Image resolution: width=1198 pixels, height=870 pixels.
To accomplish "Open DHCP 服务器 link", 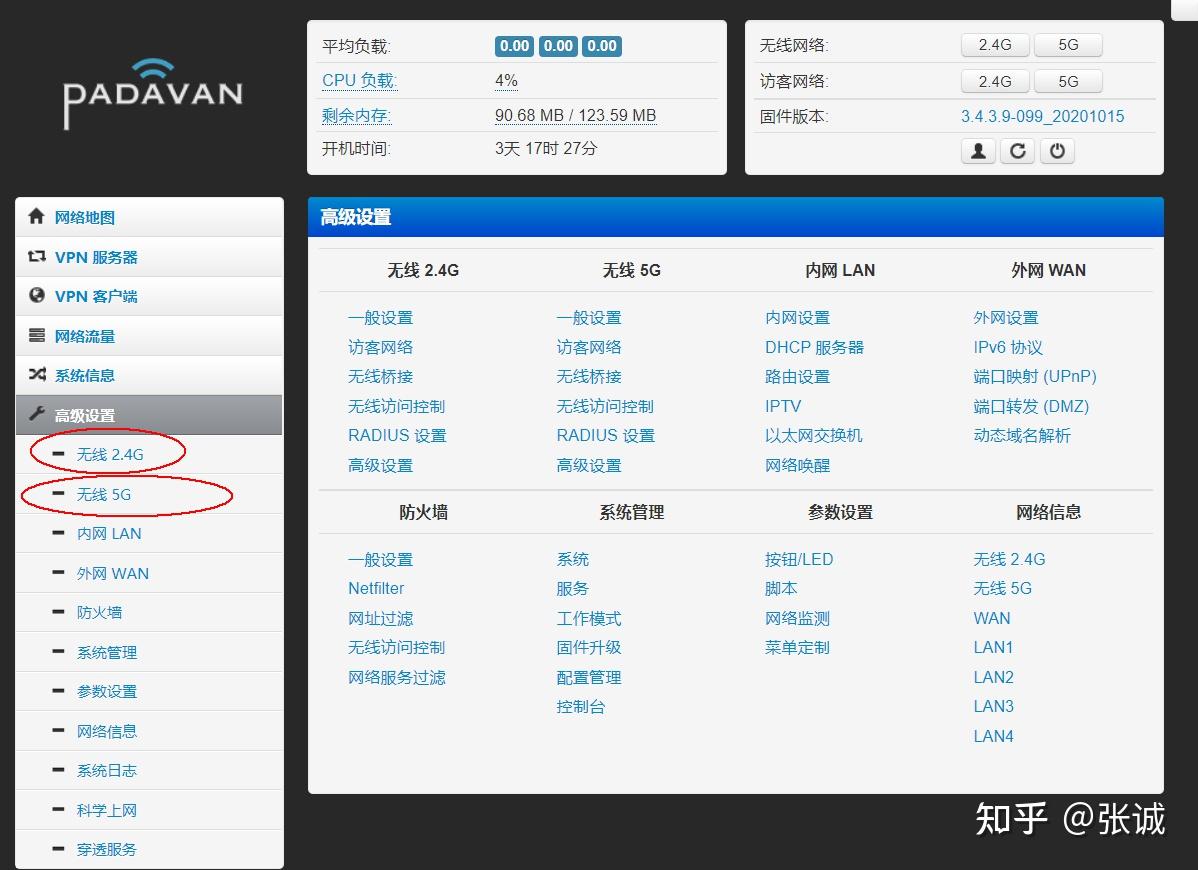I will click(814, 347).
